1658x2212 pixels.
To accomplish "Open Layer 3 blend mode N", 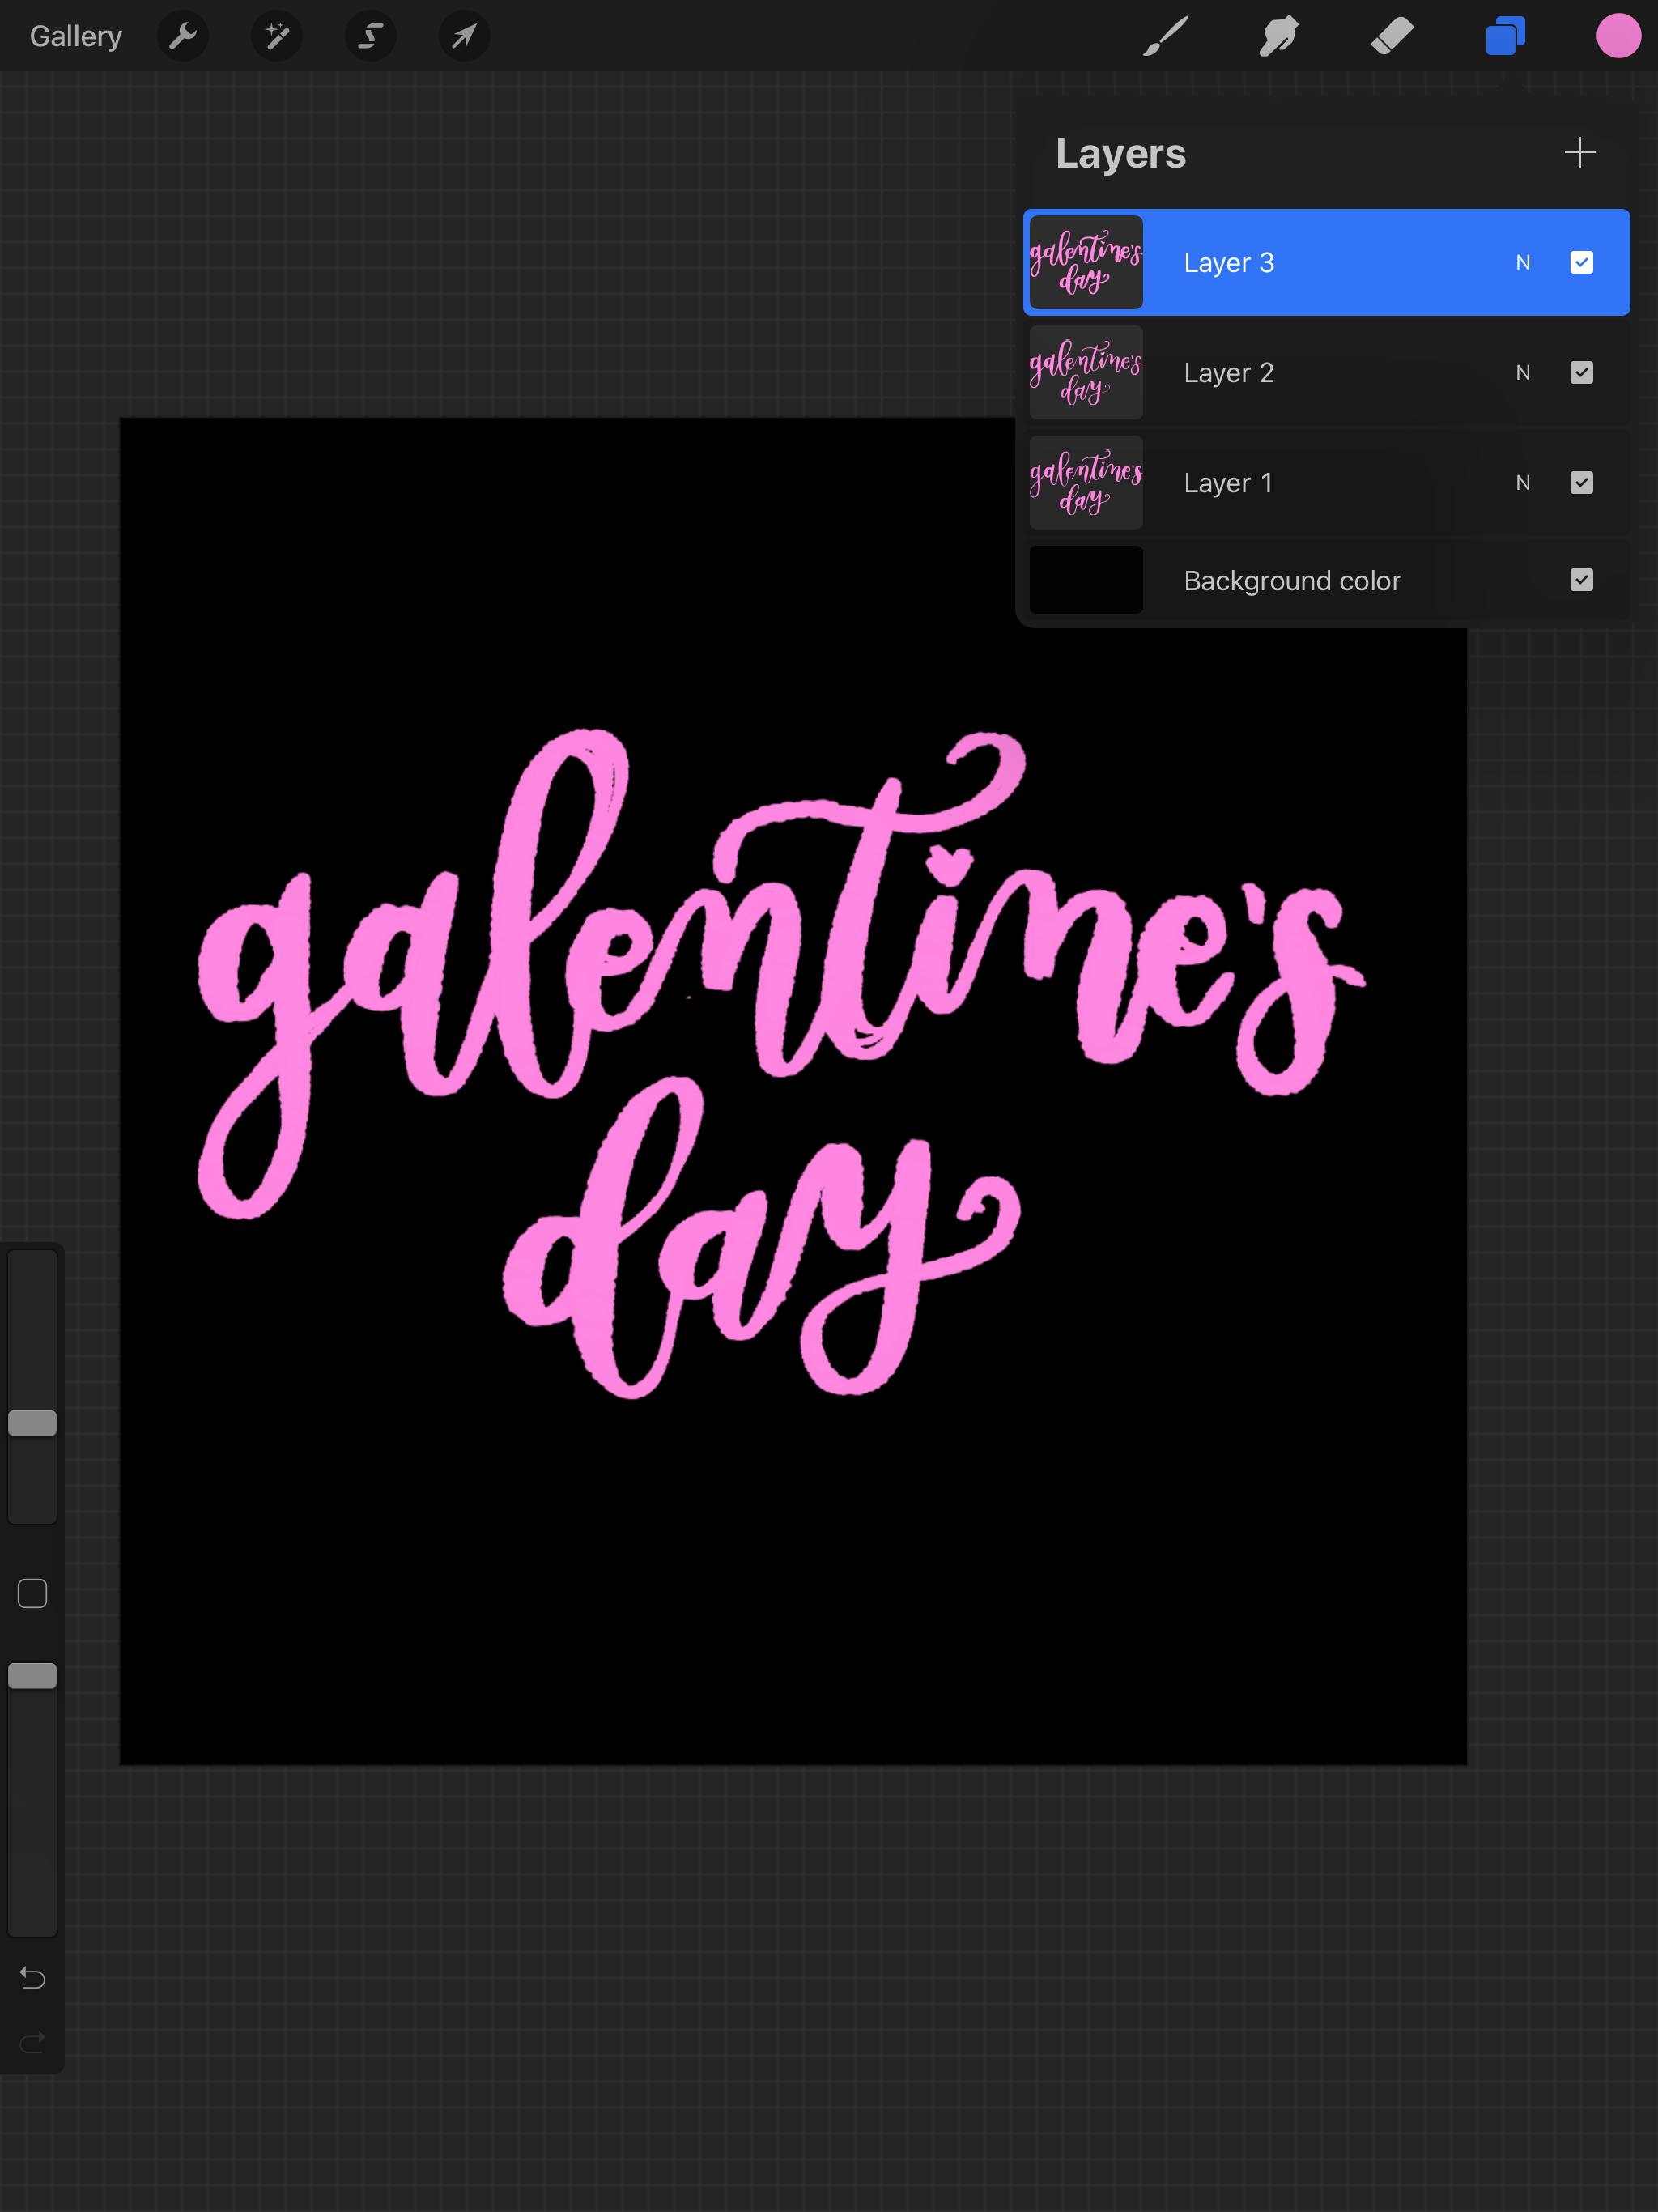I will (x=1522, y=263).
